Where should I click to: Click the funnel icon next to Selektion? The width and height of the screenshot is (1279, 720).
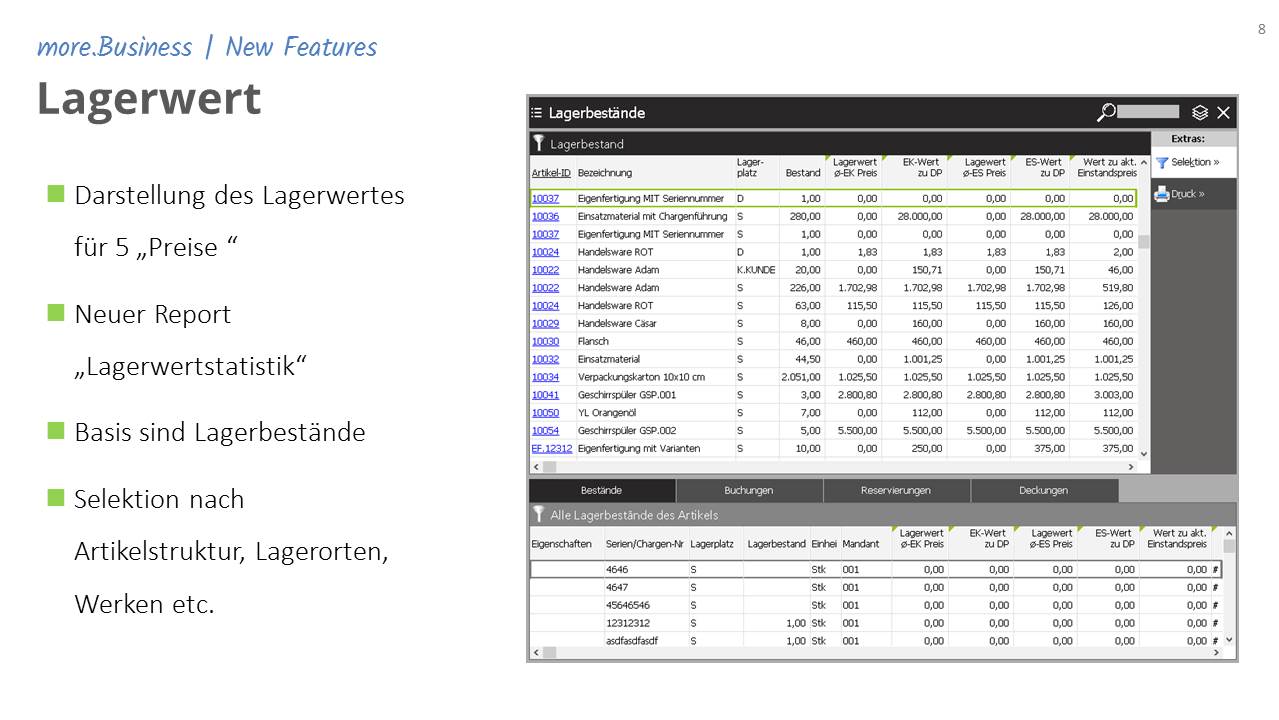pyautogui.click(x=1161, y=162)
